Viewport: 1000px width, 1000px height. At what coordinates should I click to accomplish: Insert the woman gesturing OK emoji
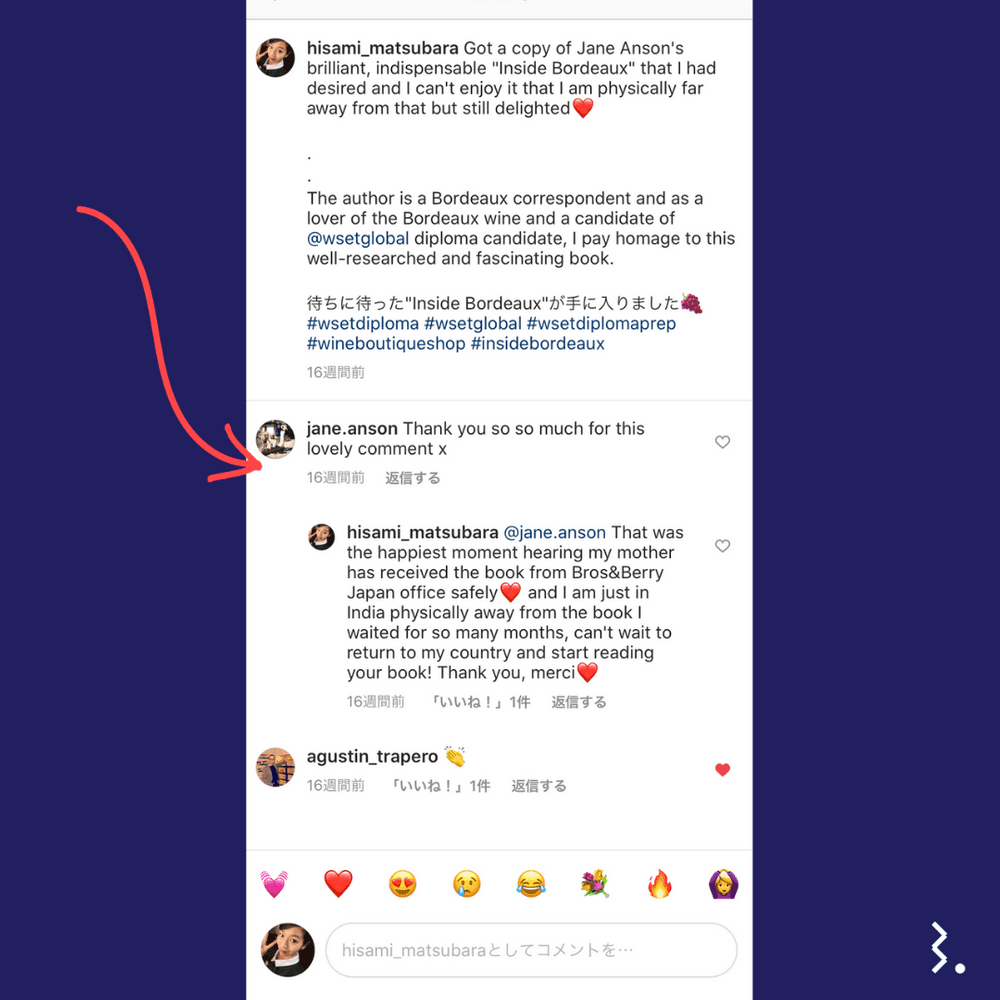click(x=724, y=884)
